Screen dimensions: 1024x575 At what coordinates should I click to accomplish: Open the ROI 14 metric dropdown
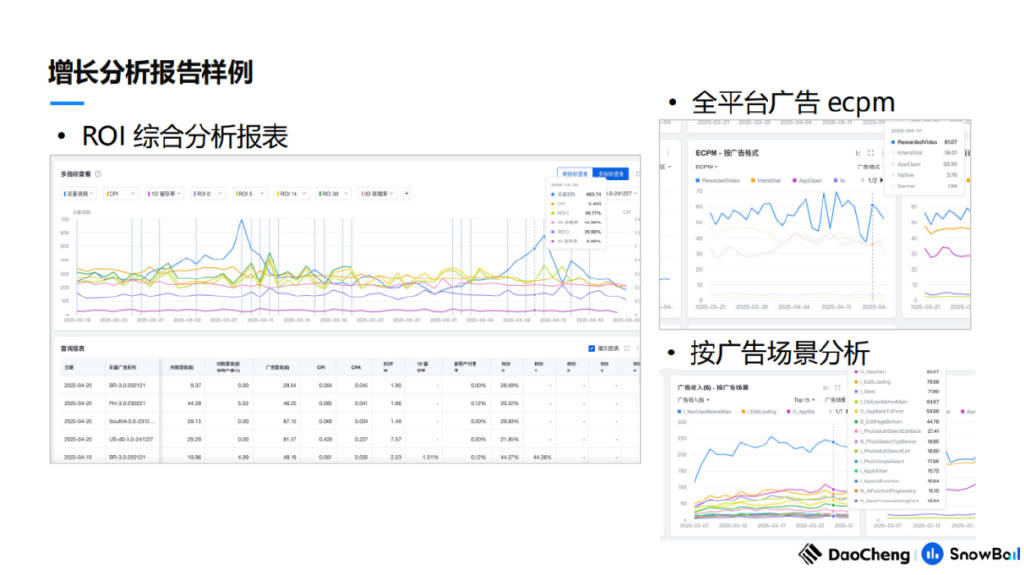click(291, 193)
